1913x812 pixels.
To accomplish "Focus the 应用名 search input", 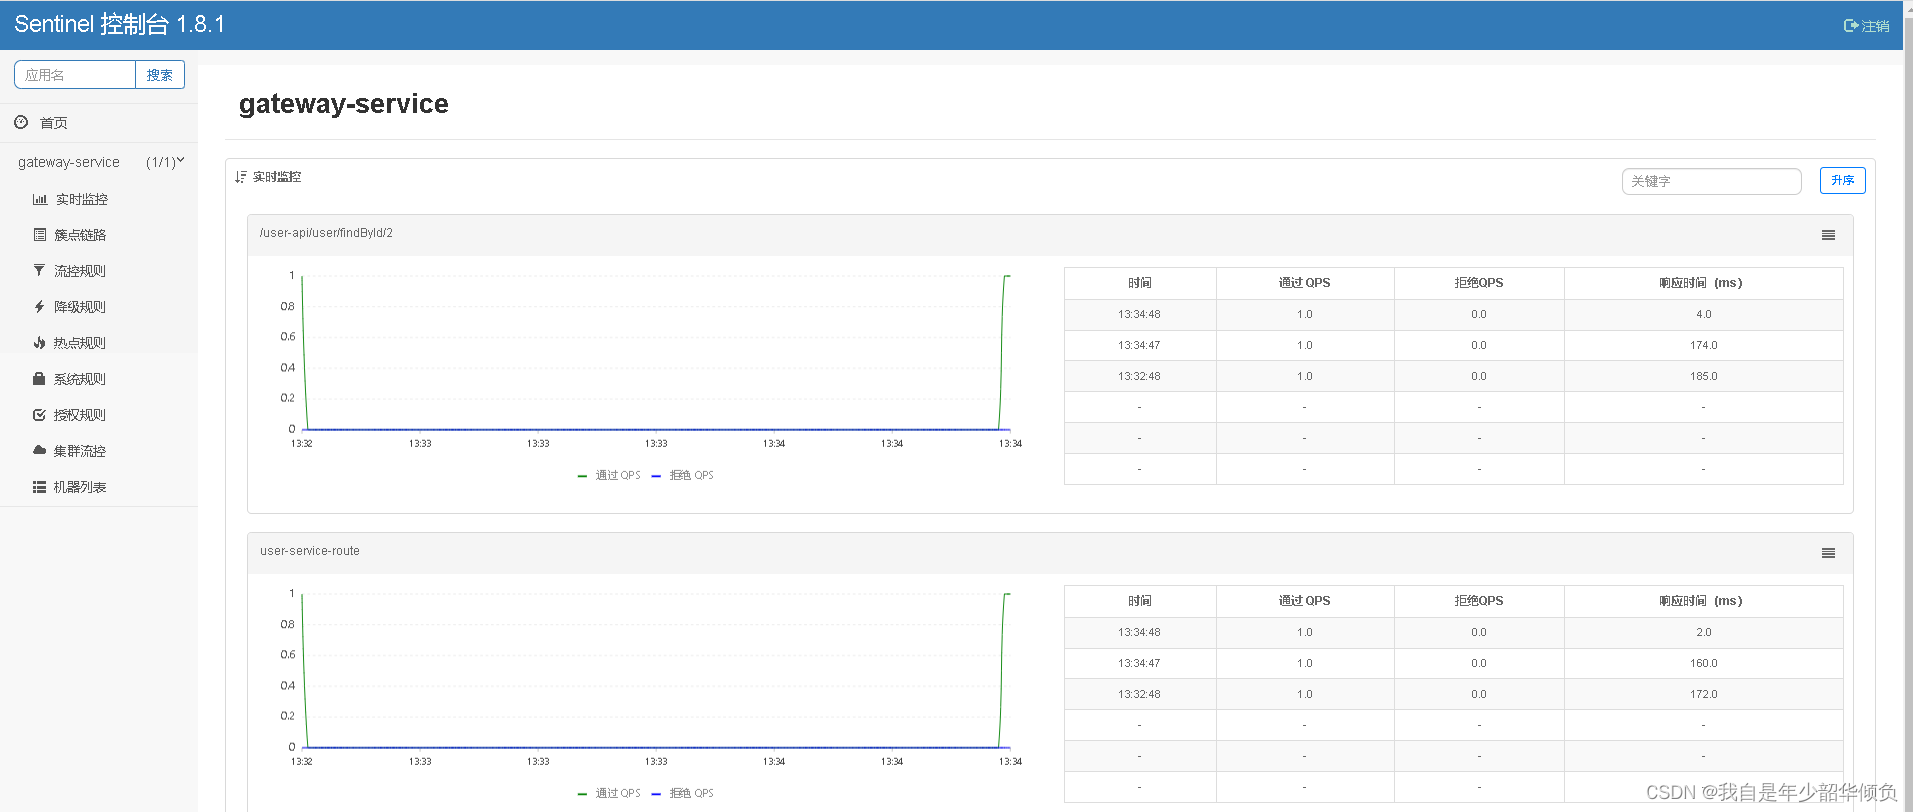I will click(75, 75).
